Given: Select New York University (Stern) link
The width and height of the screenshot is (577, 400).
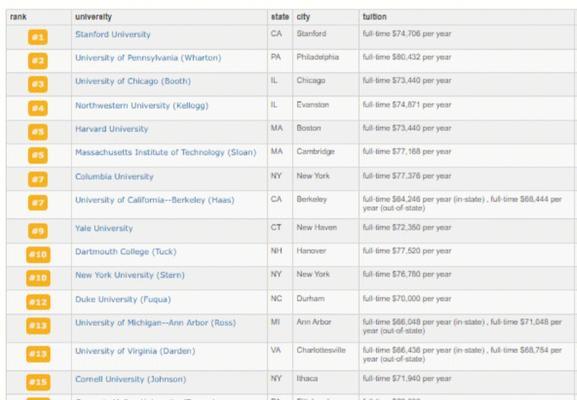Looking at the screenshot, I should (130, 275).
